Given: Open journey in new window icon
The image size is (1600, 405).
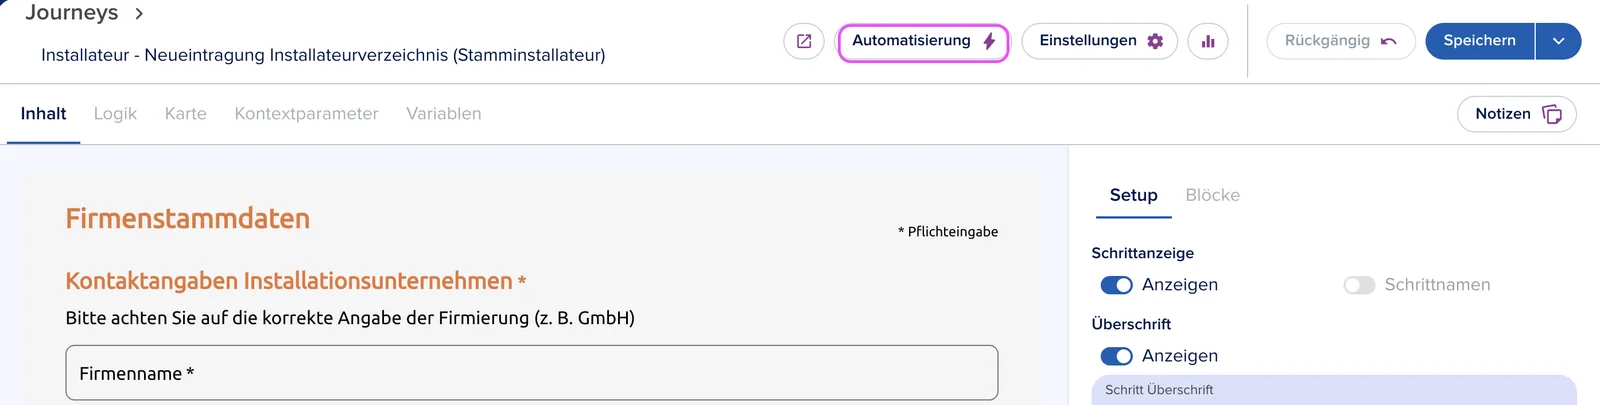Looking at the screenshot, I should click(x=804, y=41).
